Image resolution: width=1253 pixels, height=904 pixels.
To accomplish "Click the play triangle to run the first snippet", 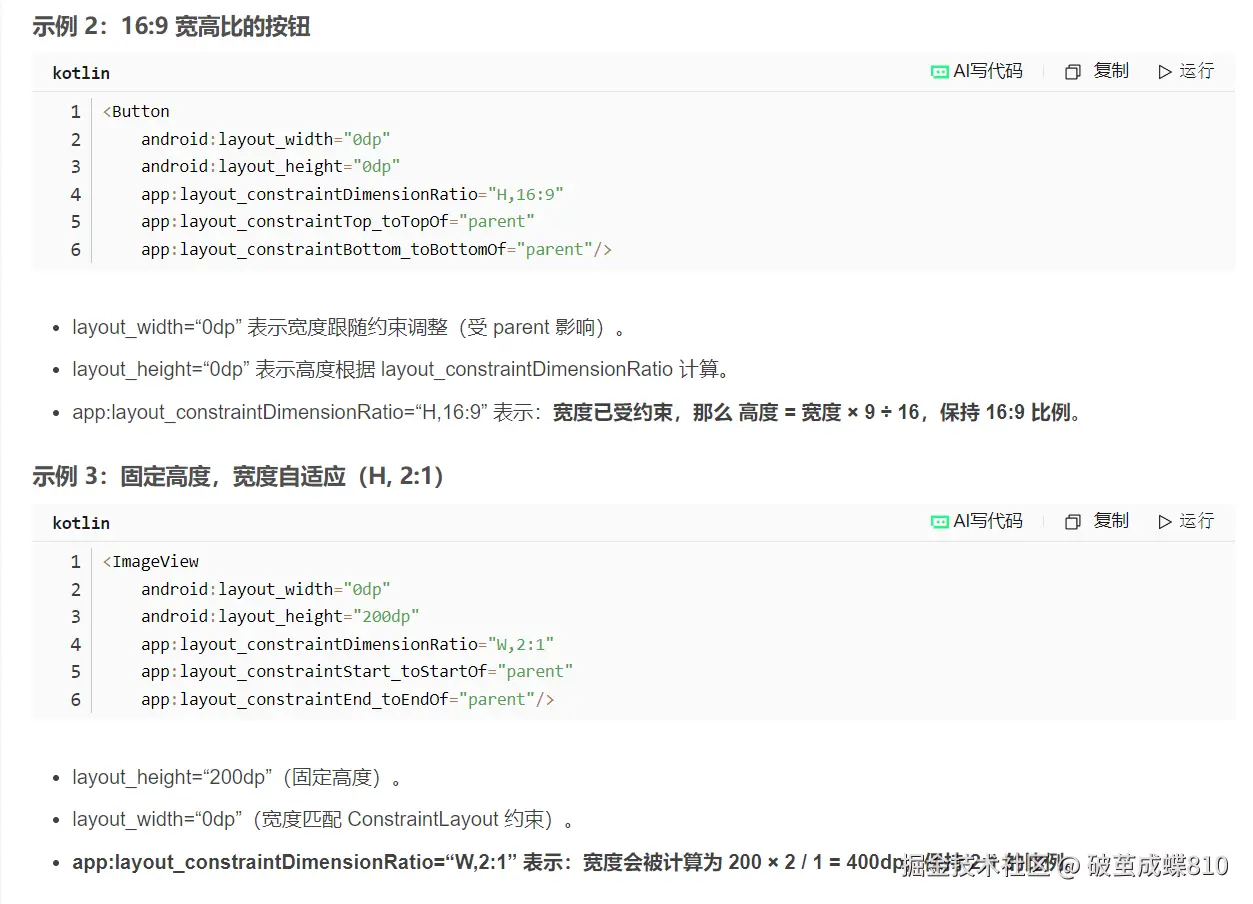I will coord(1164,71).
